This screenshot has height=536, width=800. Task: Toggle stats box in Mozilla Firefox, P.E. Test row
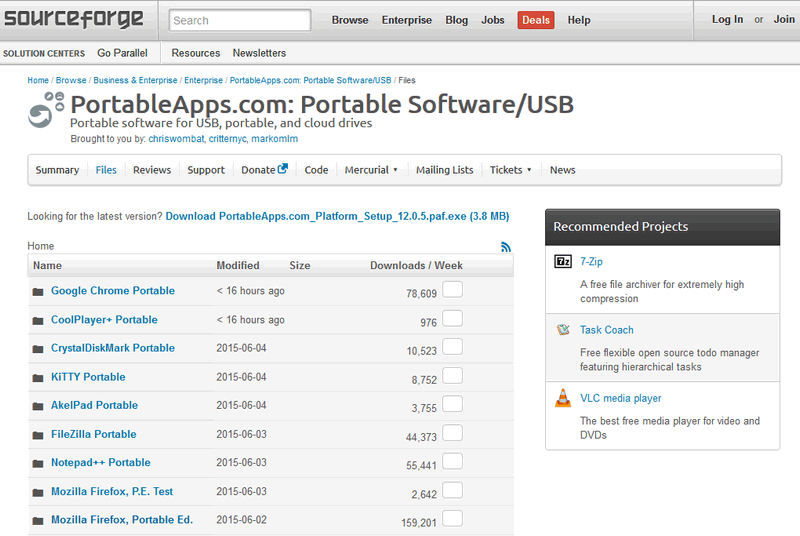point(453,490)
